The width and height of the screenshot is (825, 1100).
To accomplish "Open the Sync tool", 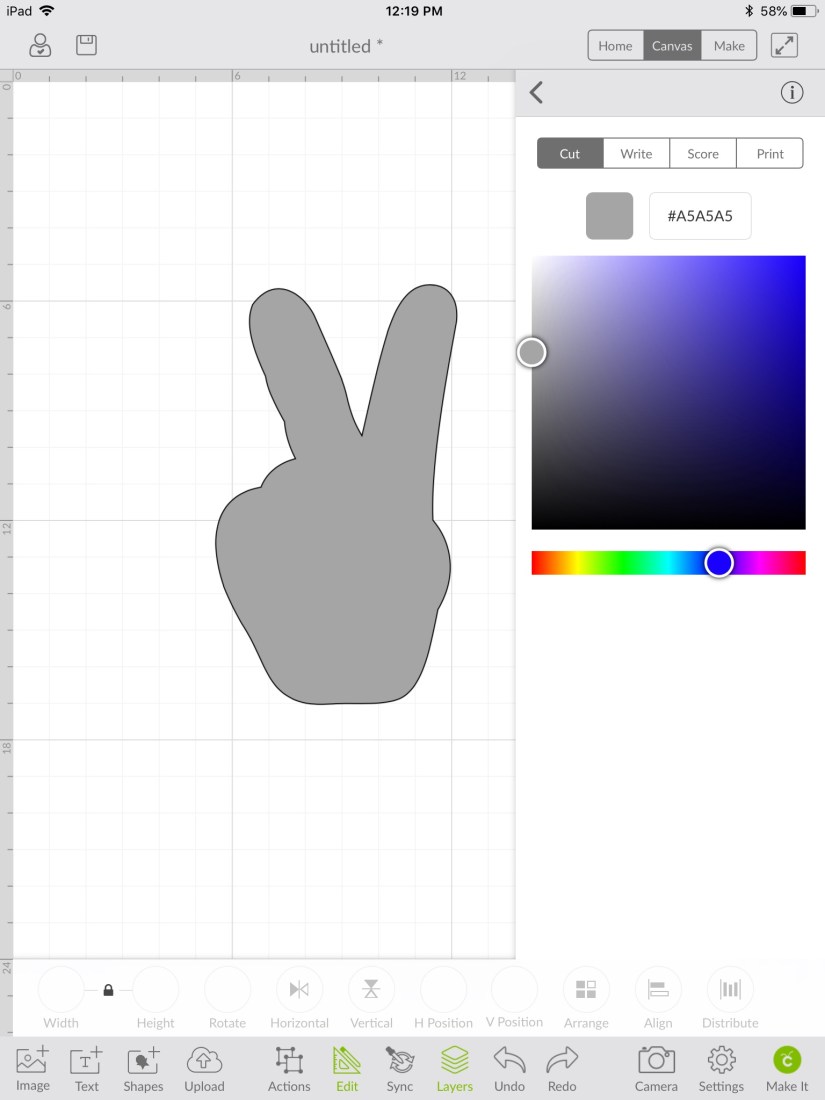I will tap(400, 1067).
